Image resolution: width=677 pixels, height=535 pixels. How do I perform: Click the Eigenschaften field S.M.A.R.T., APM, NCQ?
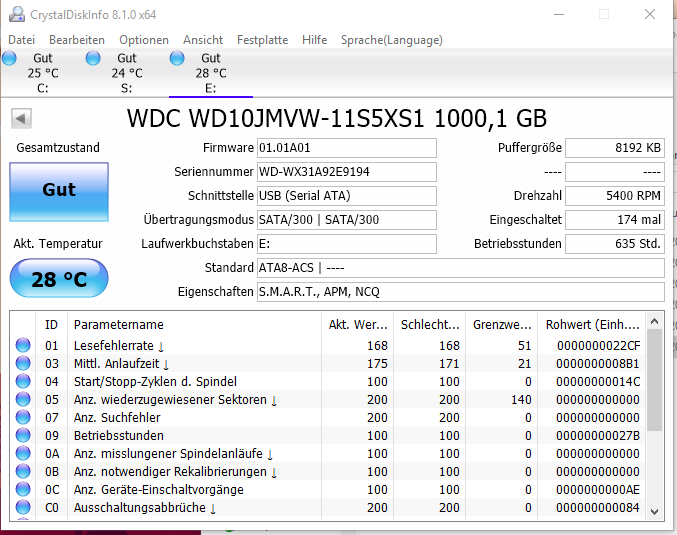[x=461, y=292]
